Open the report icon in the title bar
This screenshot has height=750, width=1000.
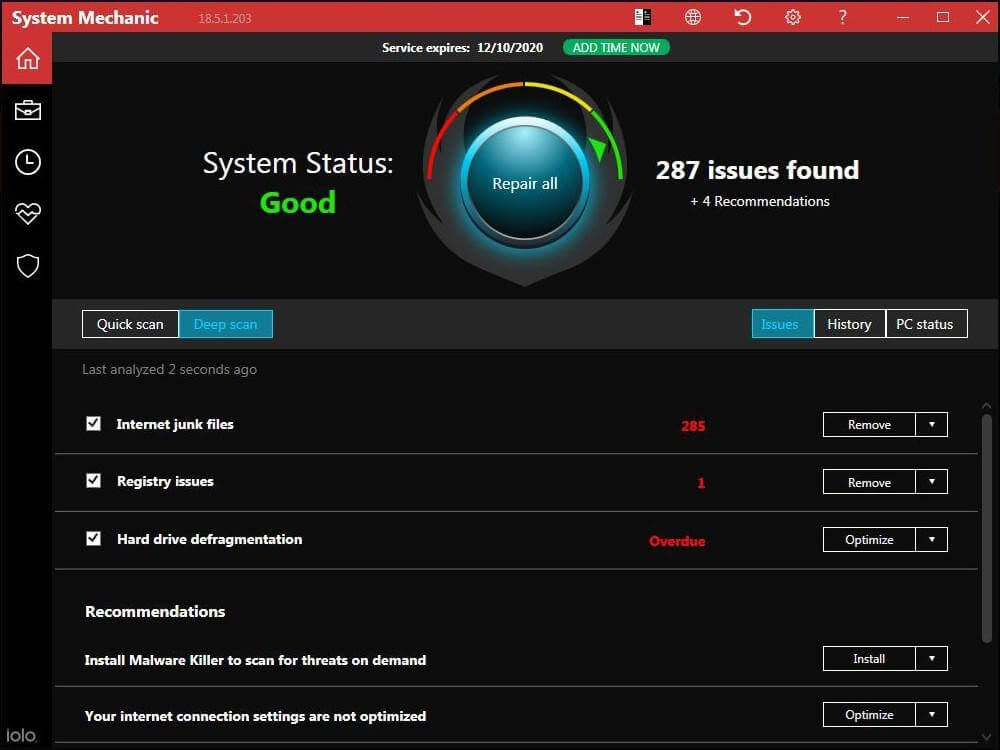click(642, 17)
